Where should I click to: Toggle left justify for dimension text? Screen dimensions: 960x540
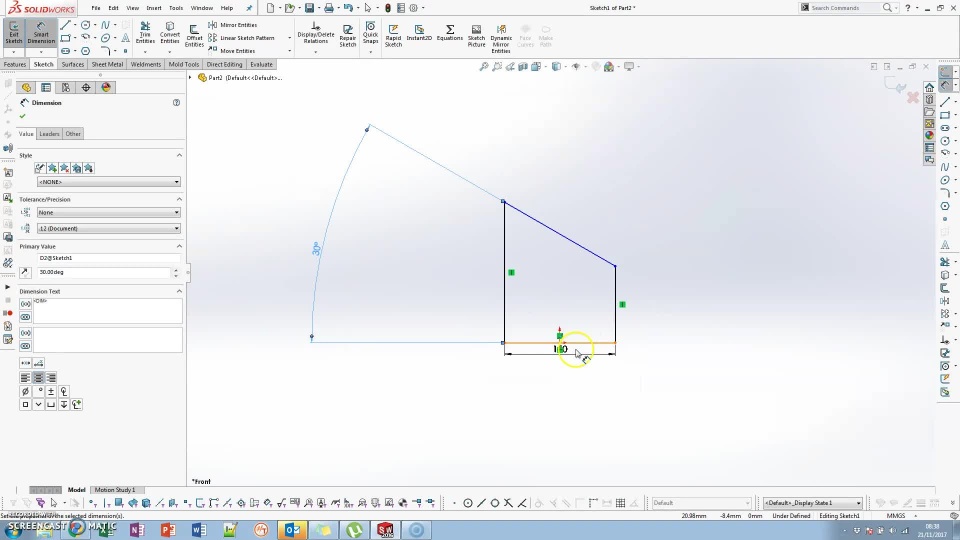coord(25,378)
